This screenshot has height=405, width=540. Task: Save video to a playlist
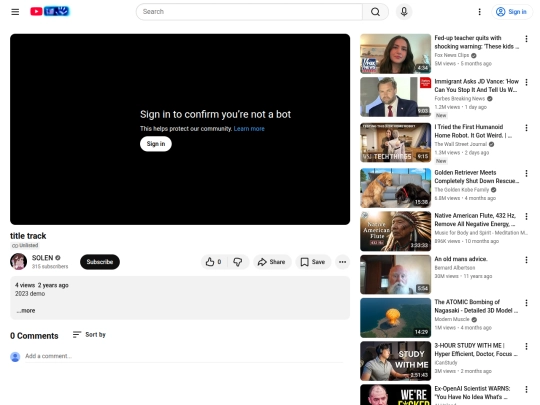tap(313, 262)
